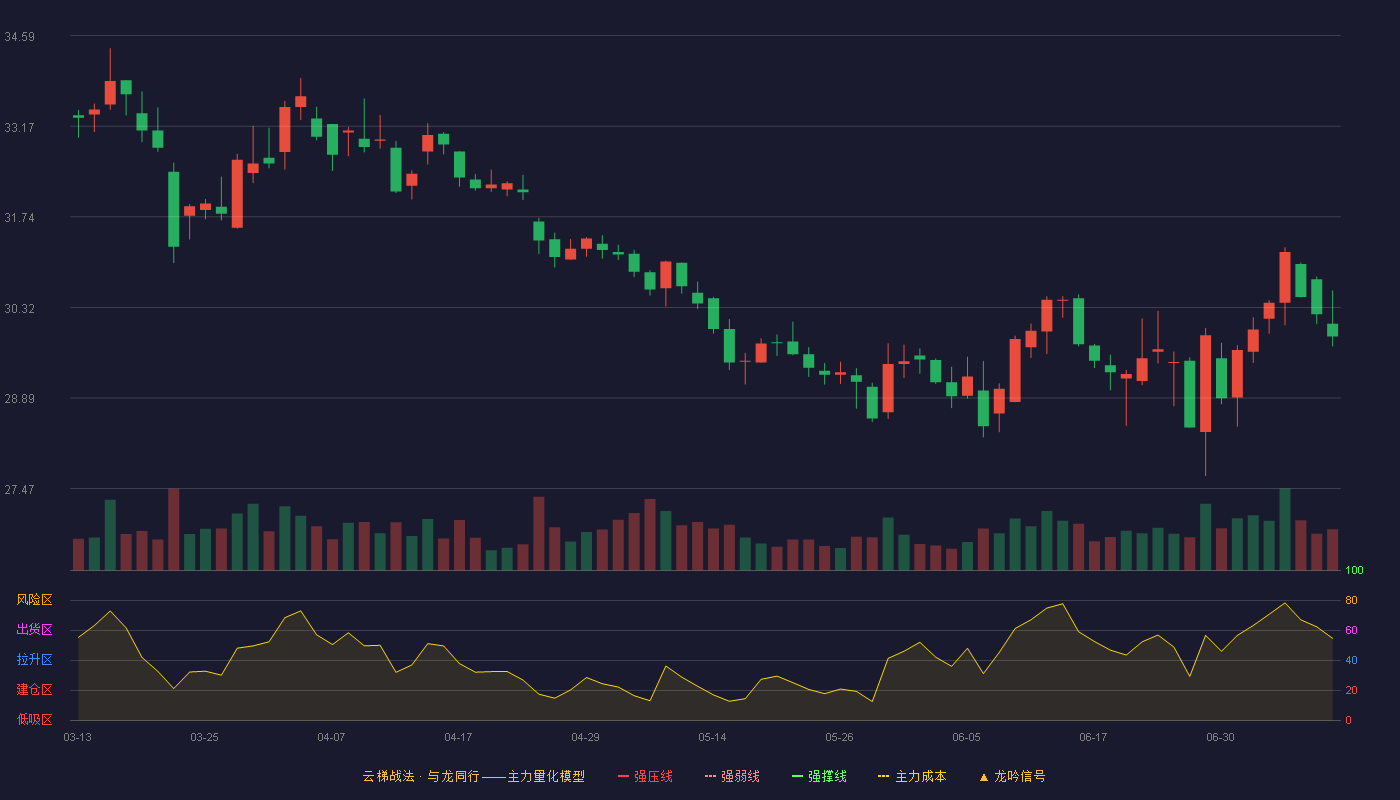1400x800 pixels.
Task: Click the 80 indicator scale value
Action: [1351, 600]
